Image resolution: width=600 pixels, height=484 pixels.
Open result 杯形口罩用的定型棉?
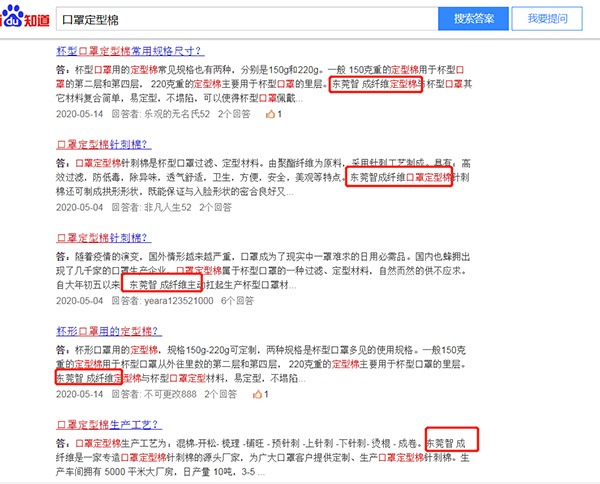coord(107,331)
